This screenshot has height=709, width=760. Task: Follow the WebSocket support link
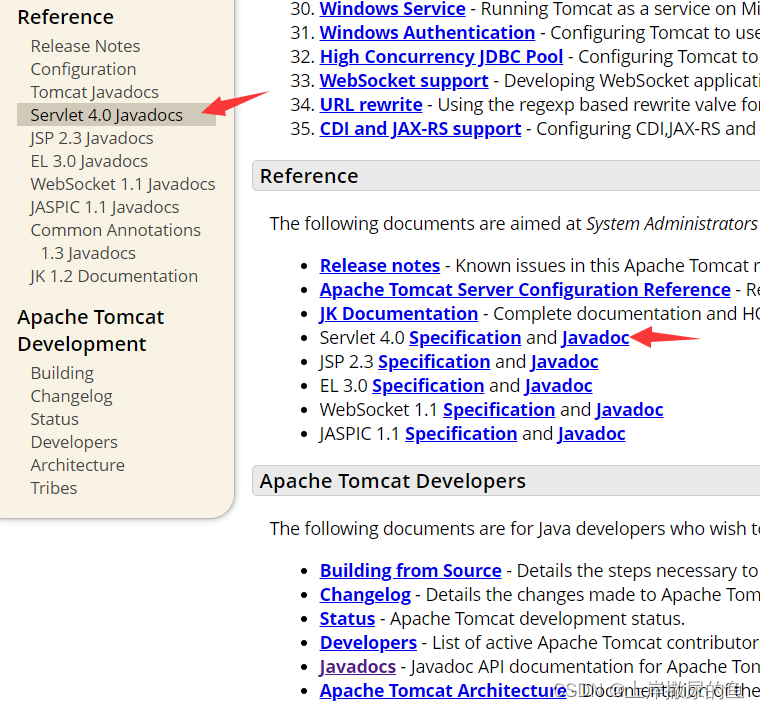click(404, 80)
